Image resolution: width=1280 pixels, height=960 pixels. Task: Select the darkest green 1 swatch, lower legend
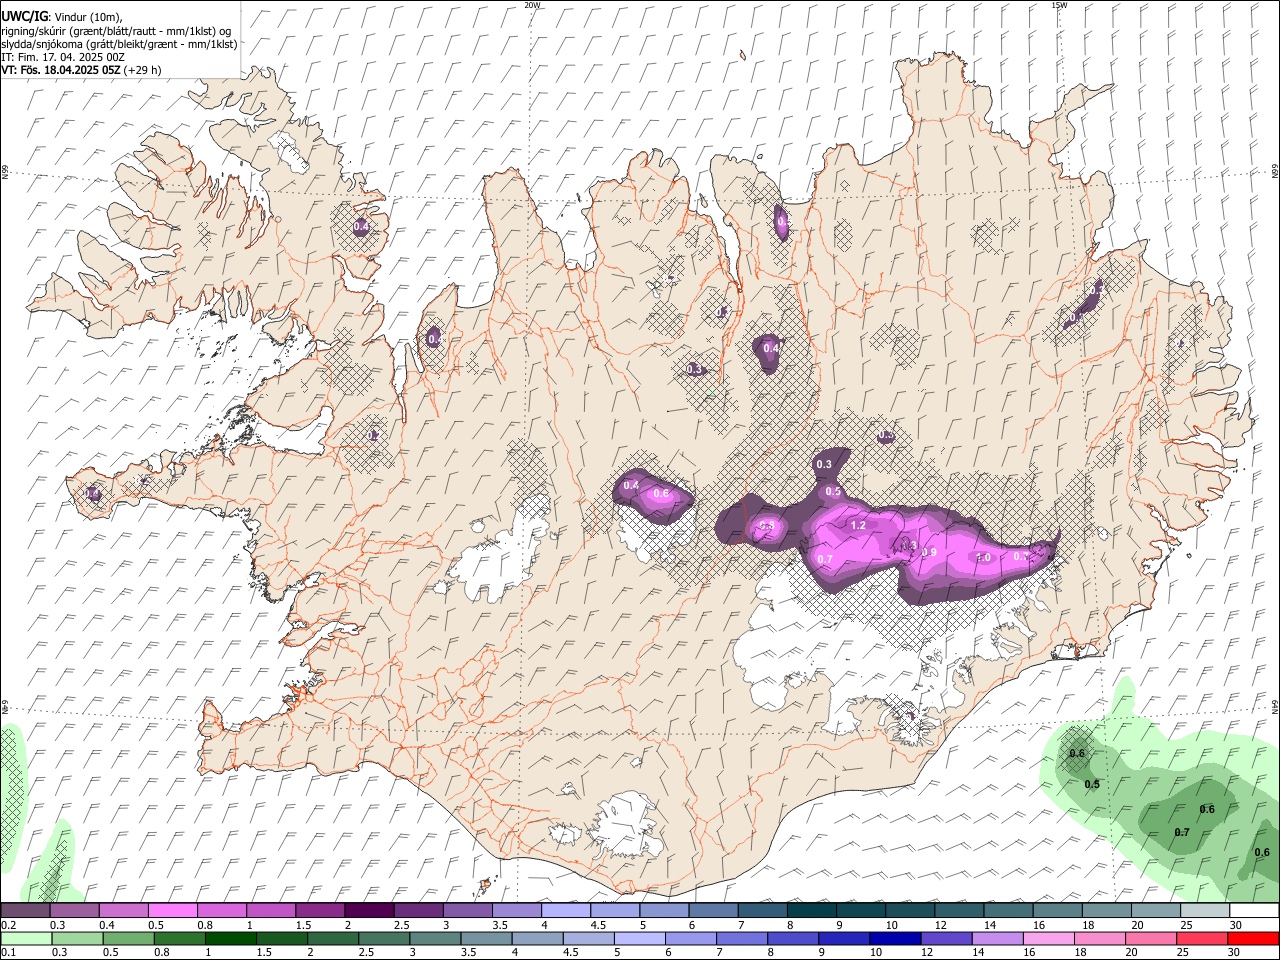click(x=230, y=938)
